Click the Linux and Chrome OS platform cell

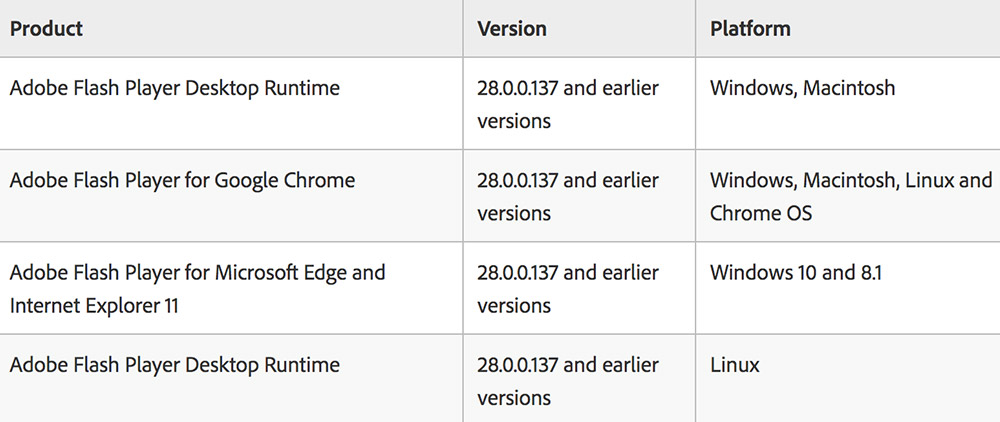[848, 196]
